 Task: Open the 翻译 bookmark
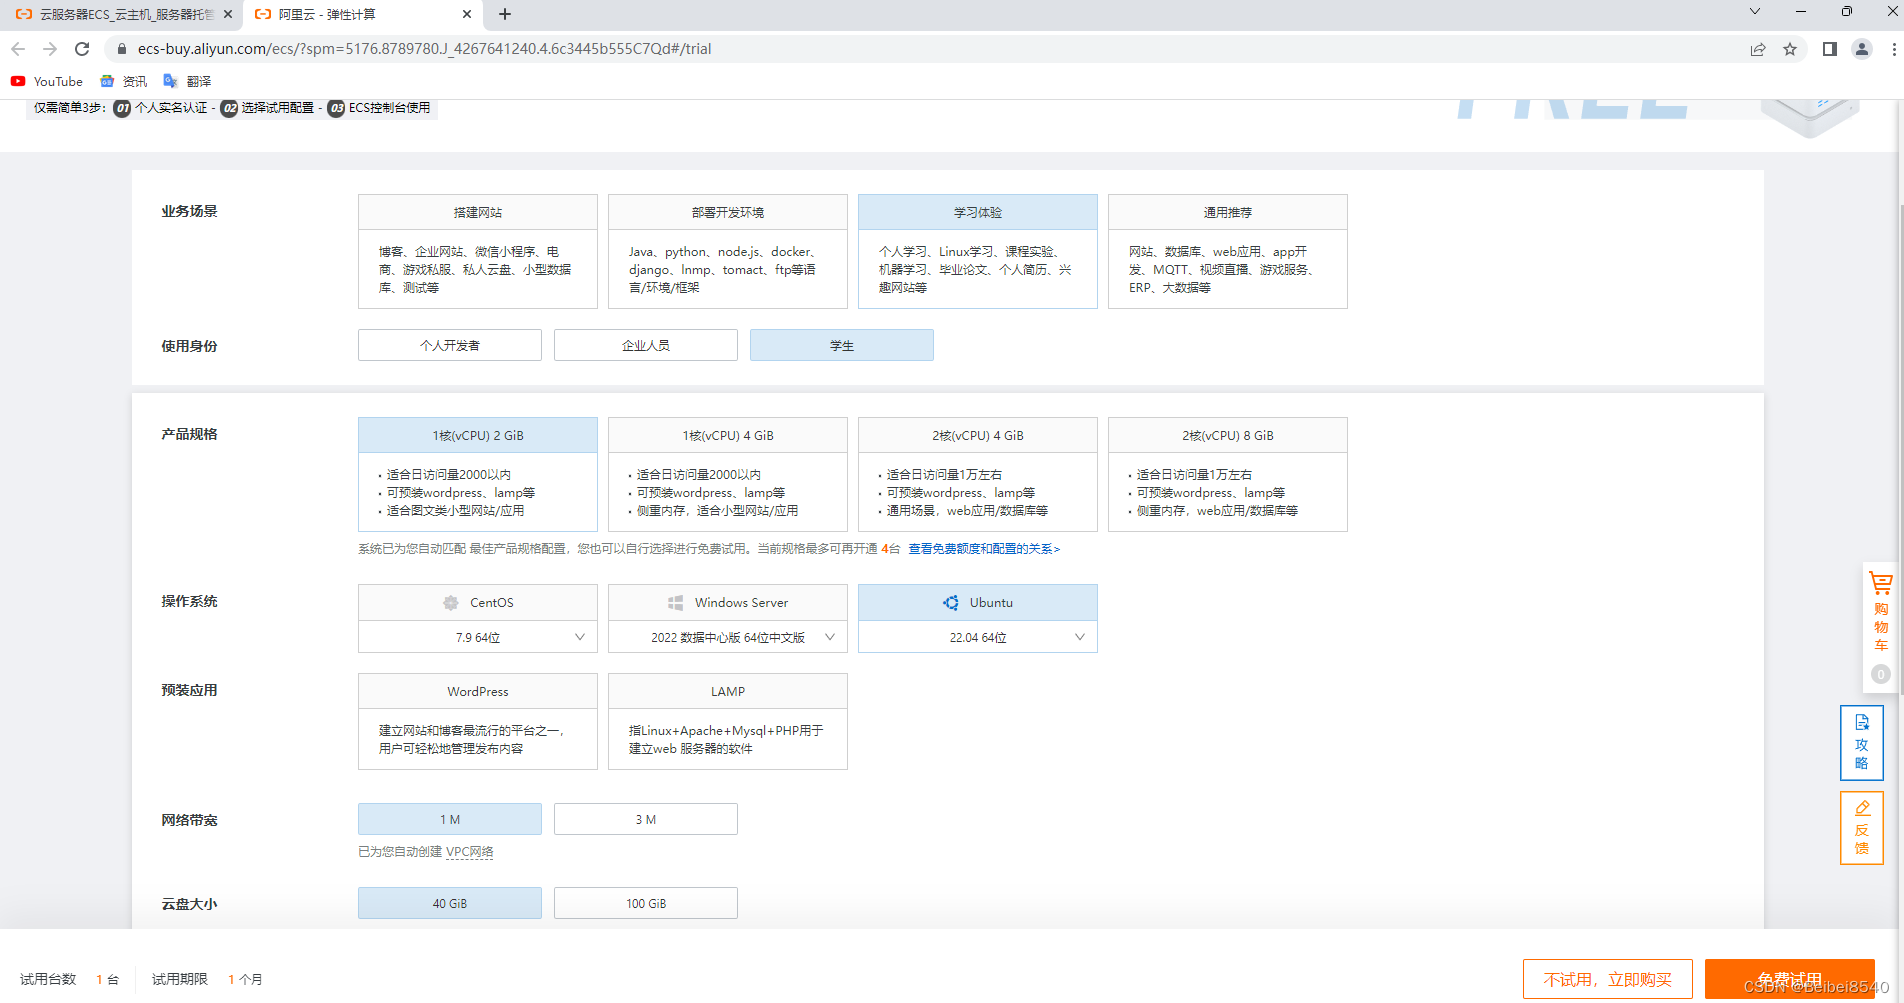pos(187,81)
